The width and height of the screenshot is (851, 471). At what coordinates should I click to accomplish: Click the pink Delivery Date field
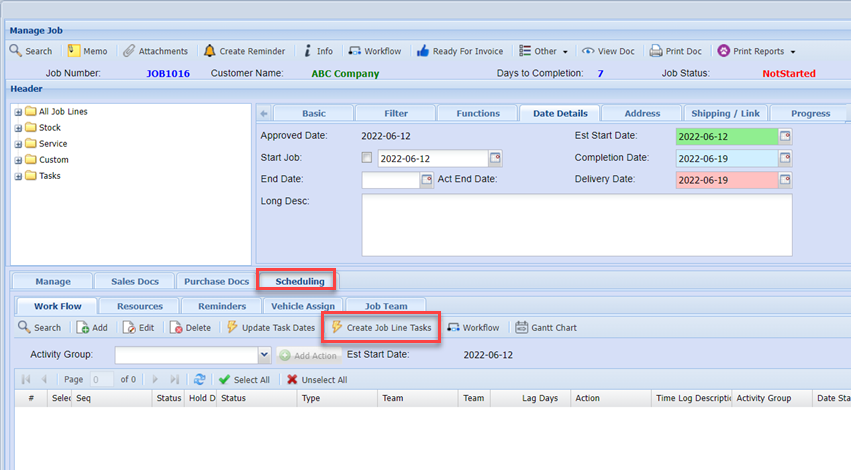[x=726, y=180]
